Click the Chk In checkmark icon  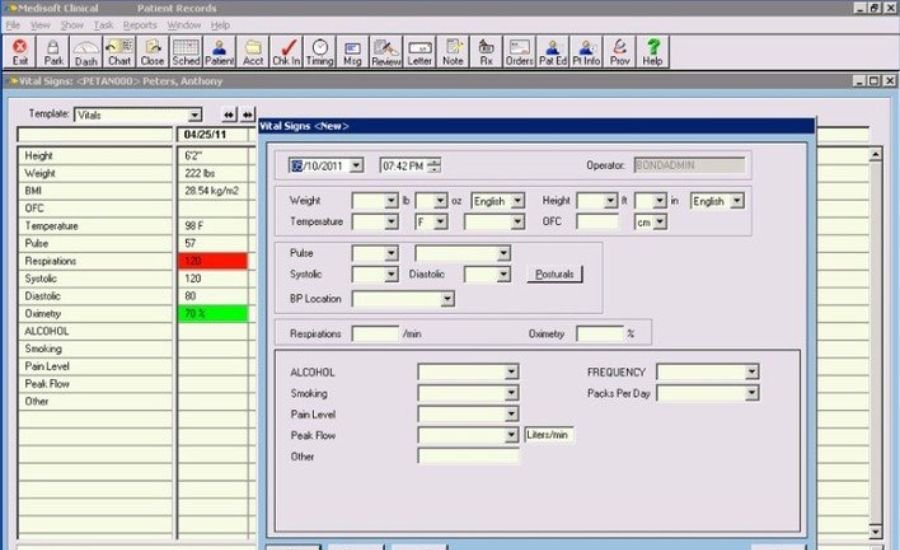(286, 52)
